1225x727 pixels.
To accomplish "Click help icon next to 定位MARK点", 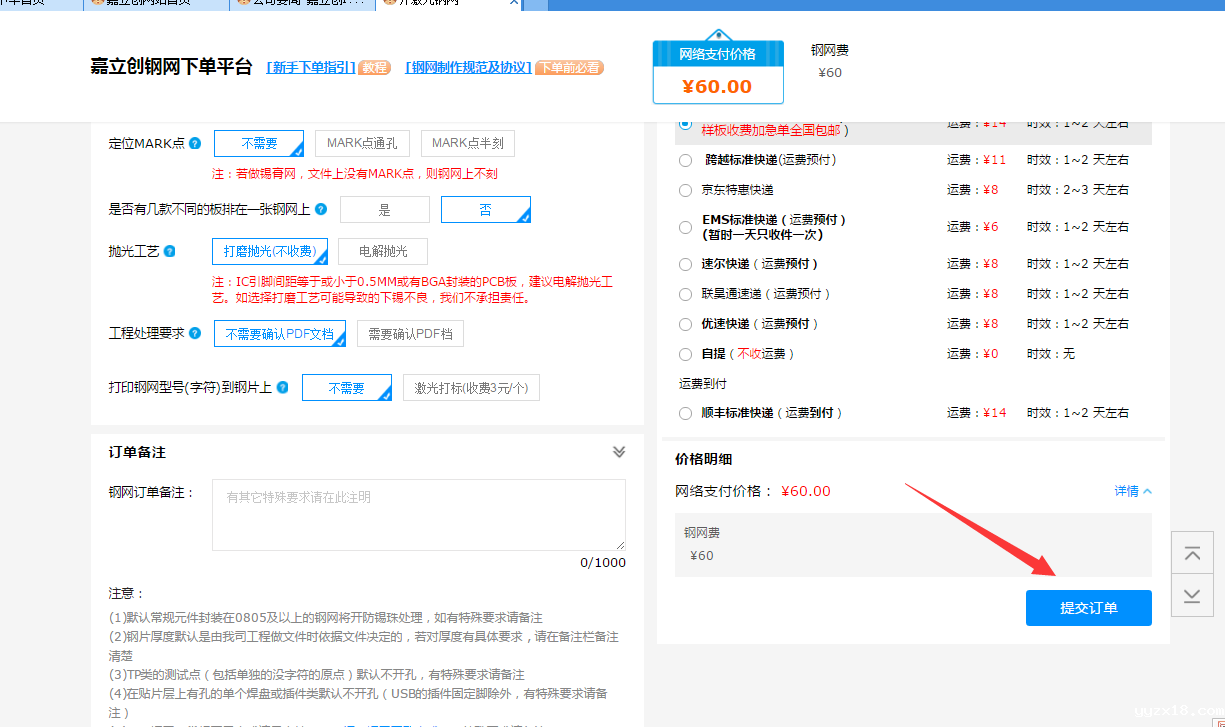I will (195, 143).
